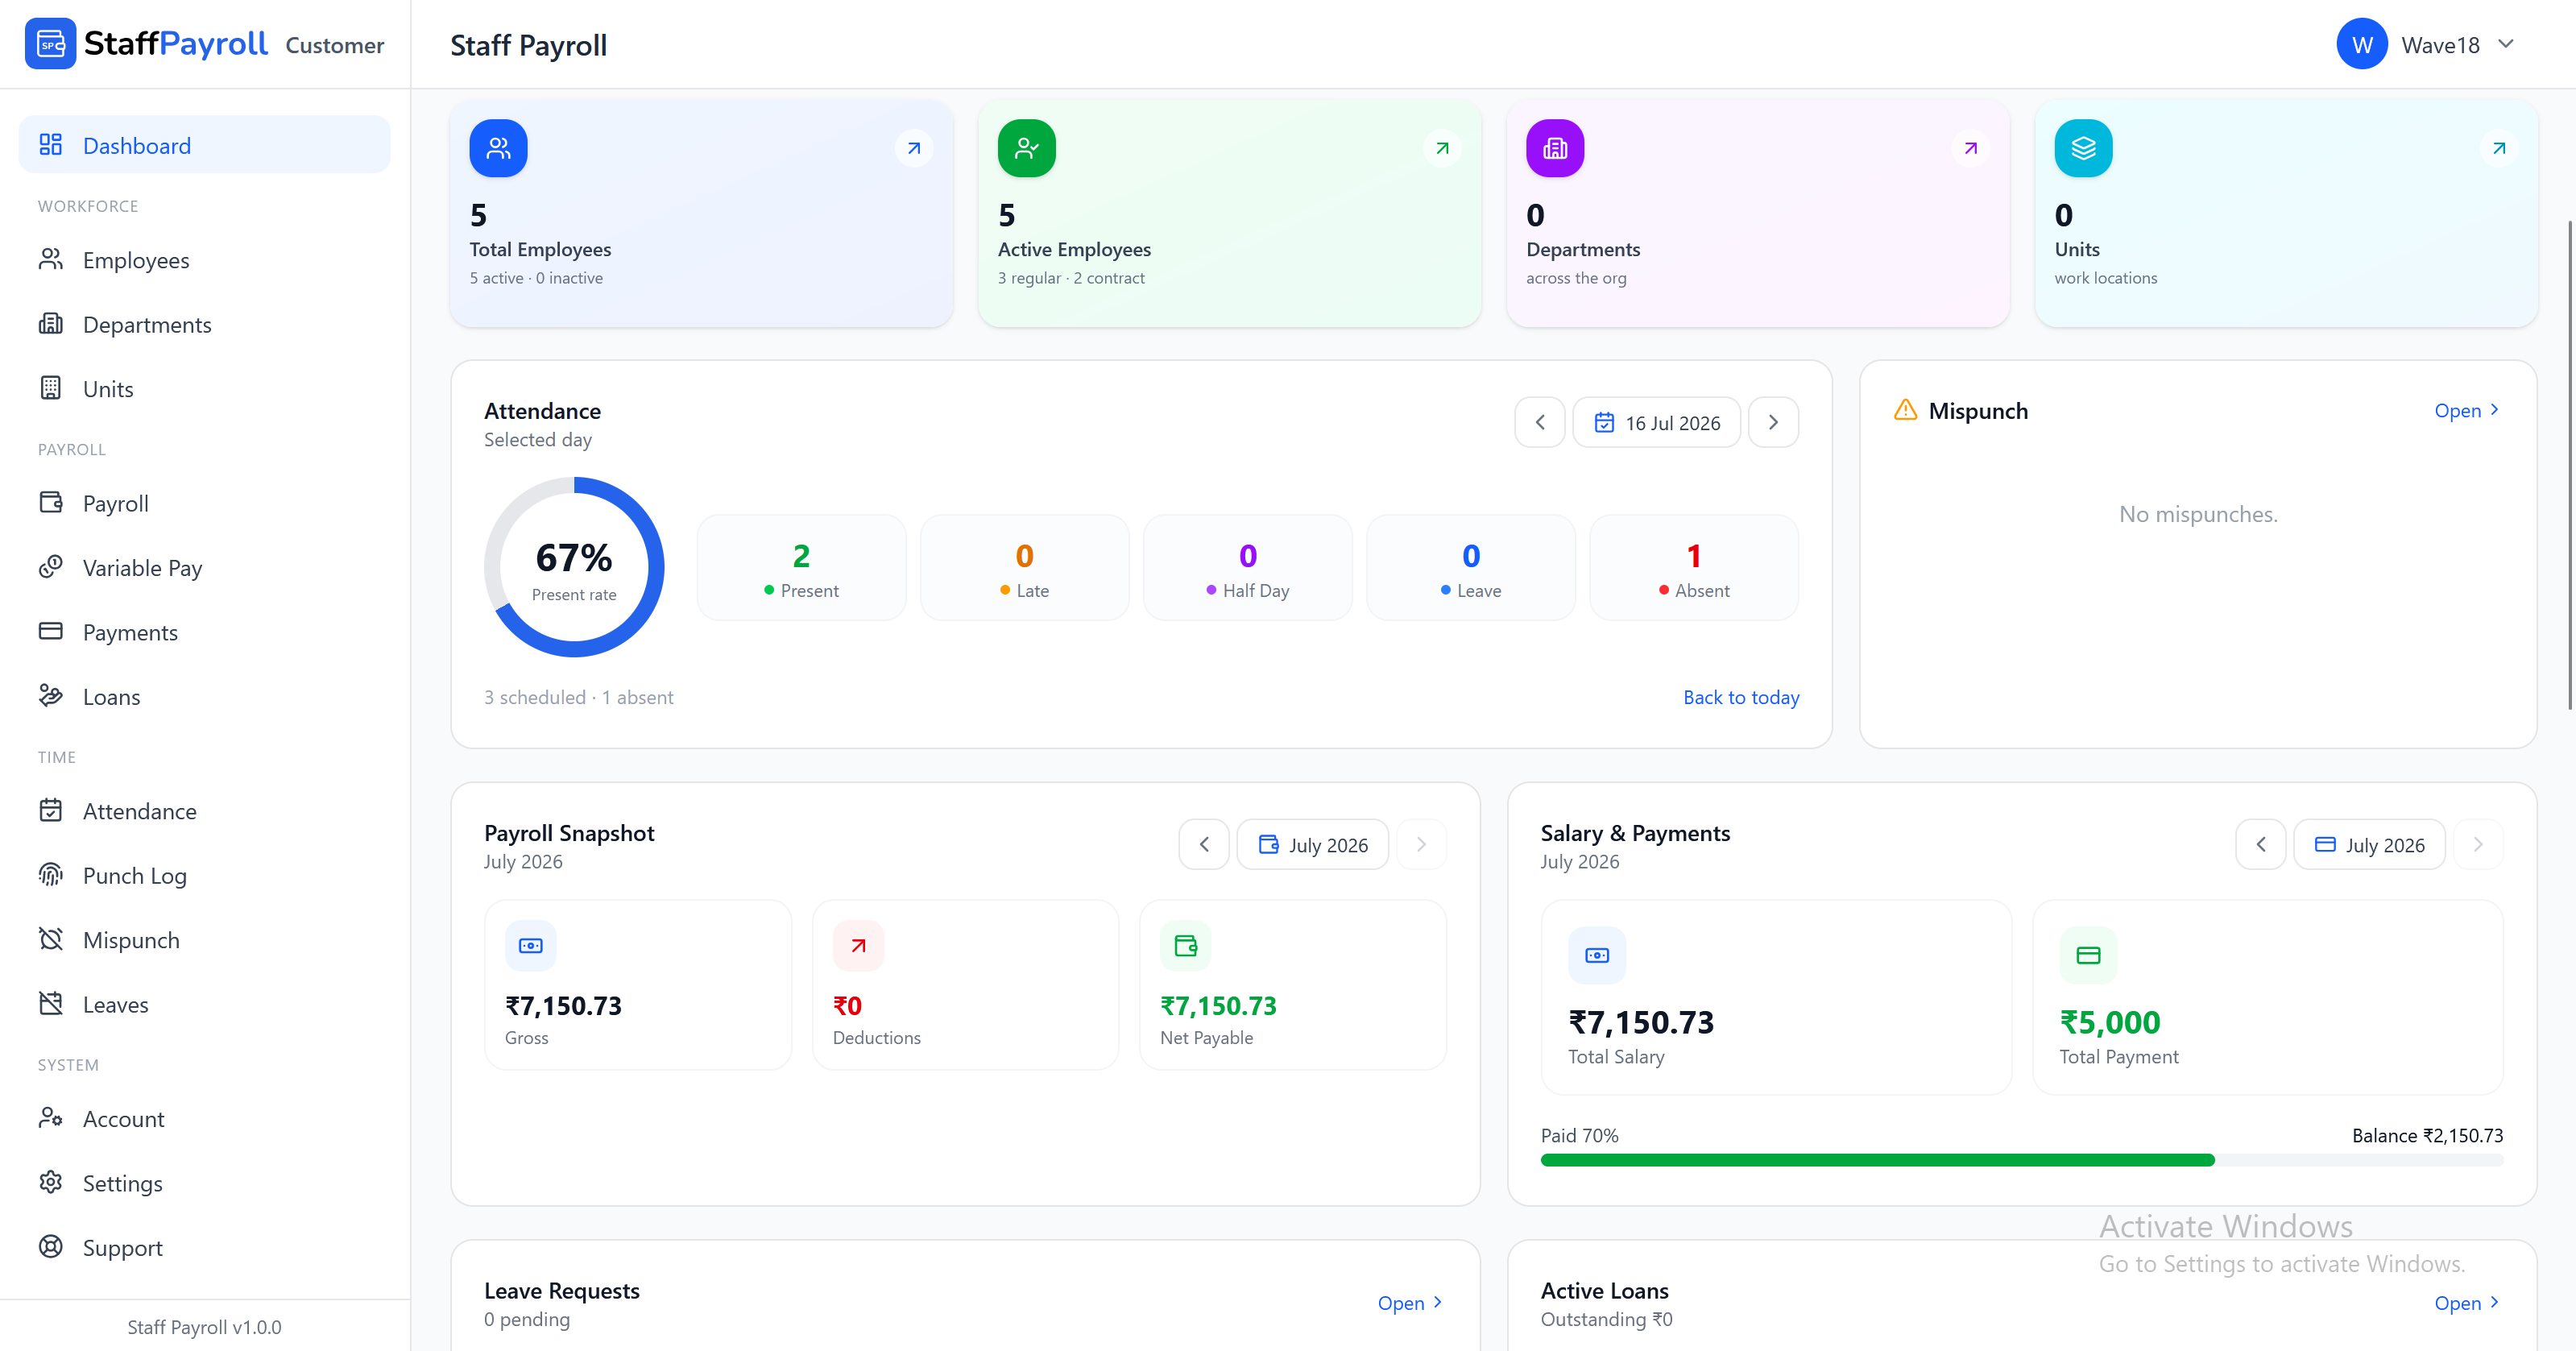Click the Leave count tile
Image resolution: width=2576 pixels, height=1351 pixels.
click(x=1471, y=568)
